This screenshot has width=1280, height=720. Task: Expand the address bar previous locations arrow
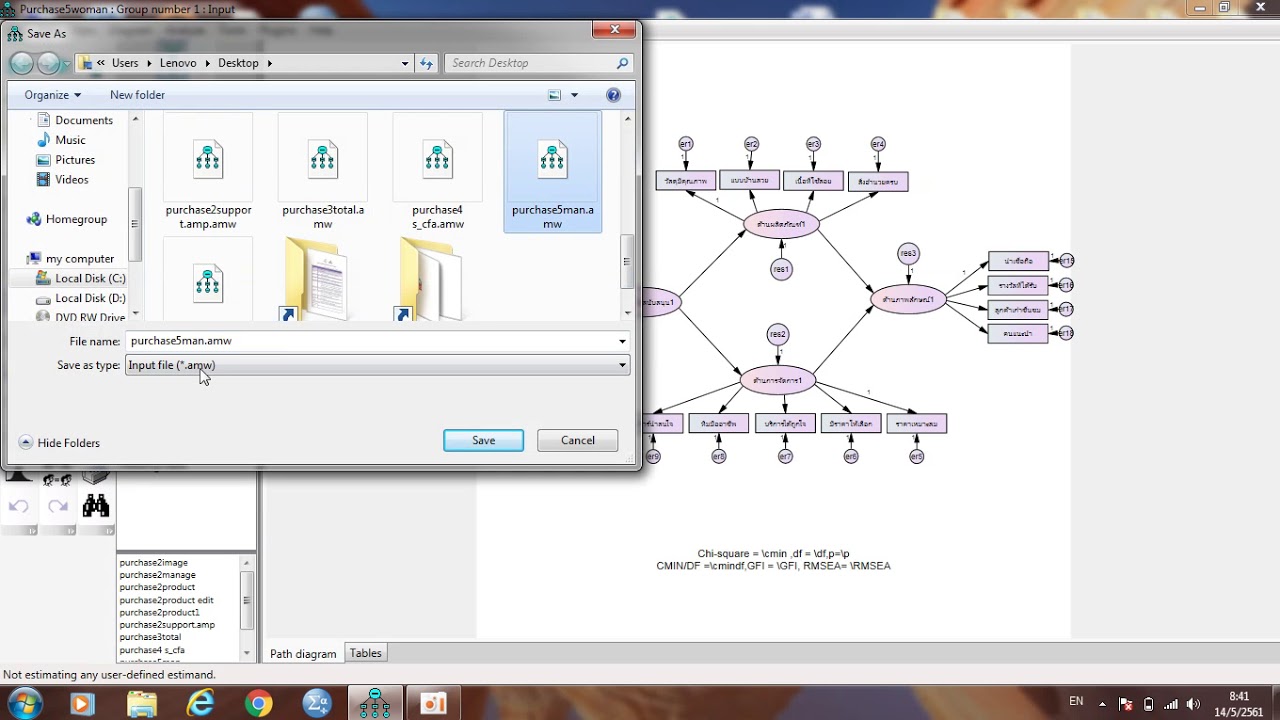point(405,63)
